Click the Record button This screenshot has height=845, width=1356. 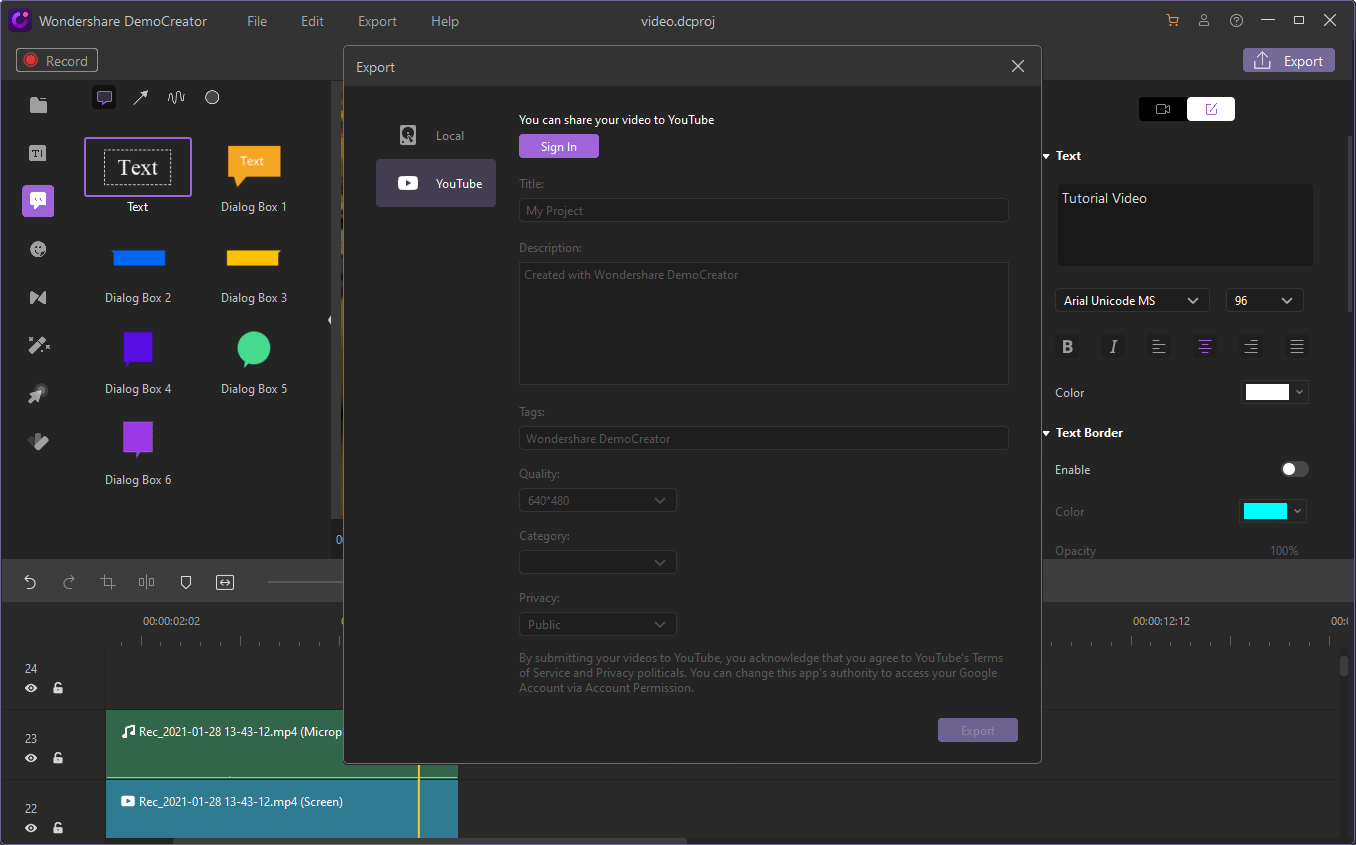(57, 61)
